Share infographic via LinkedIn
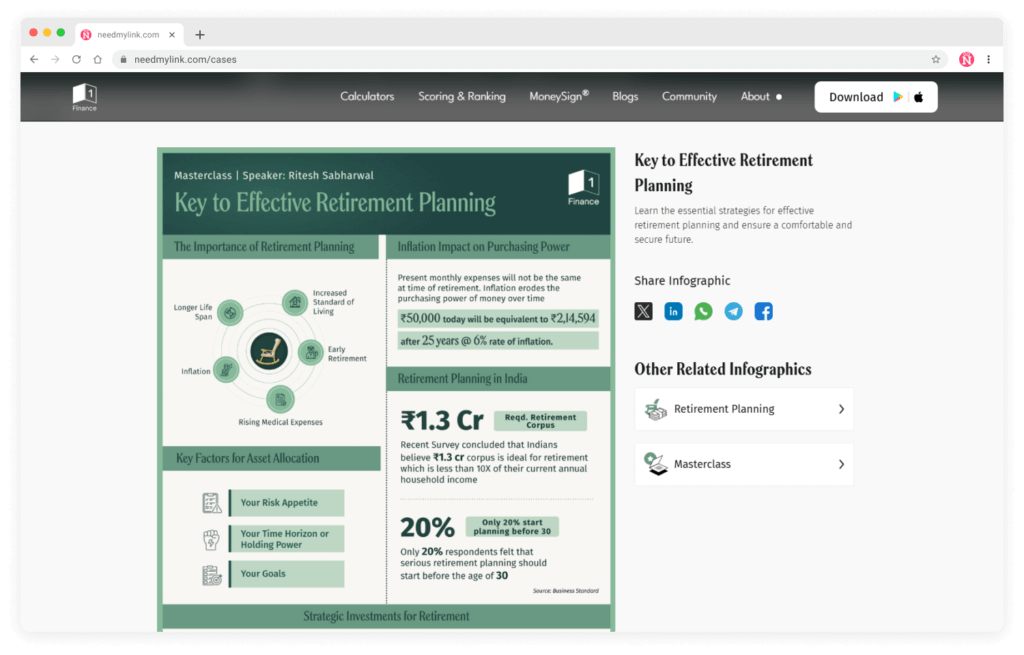Screen dimensions: 1024x655 click(673, 311)
